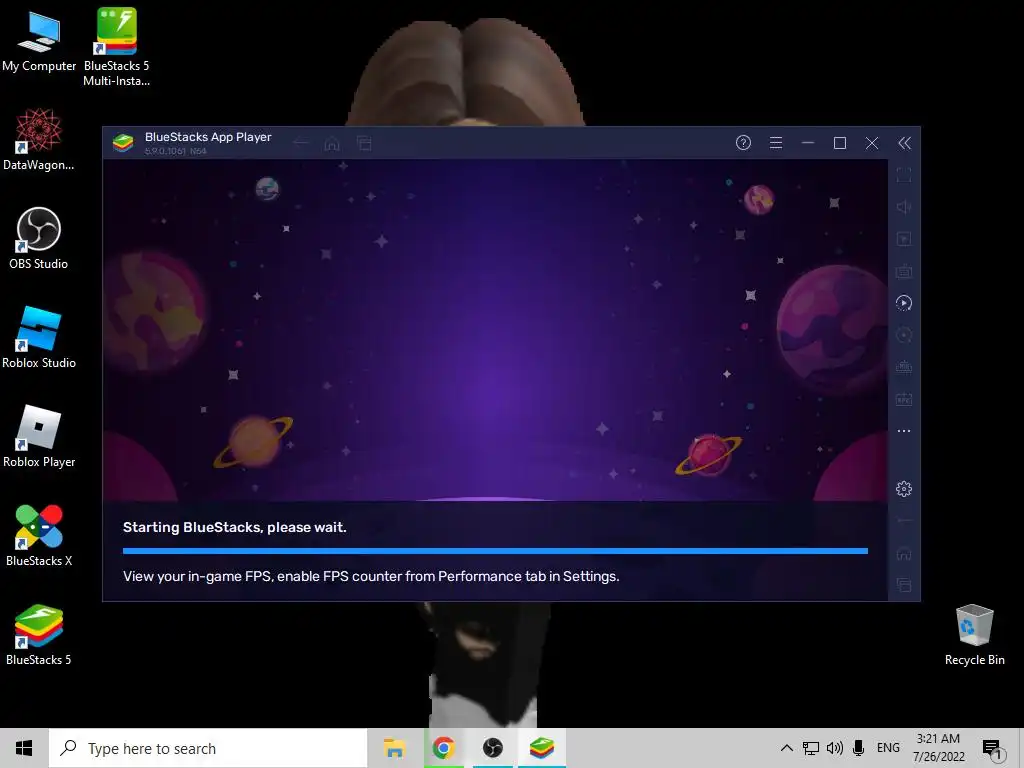
Task: Open the clock showing 3:21 AM
Action: (x=938, y=748)
